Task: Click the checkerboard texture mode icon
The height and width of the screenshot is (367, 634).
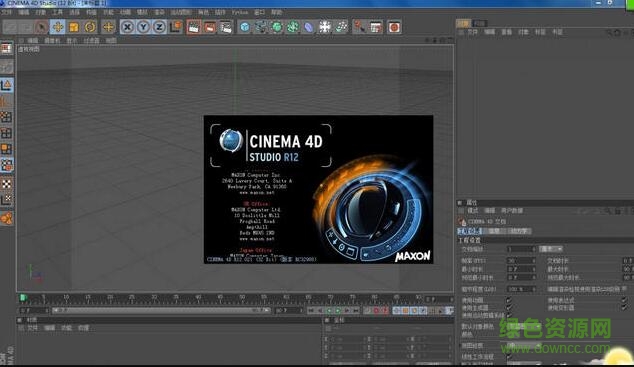Action: (6, 184)
